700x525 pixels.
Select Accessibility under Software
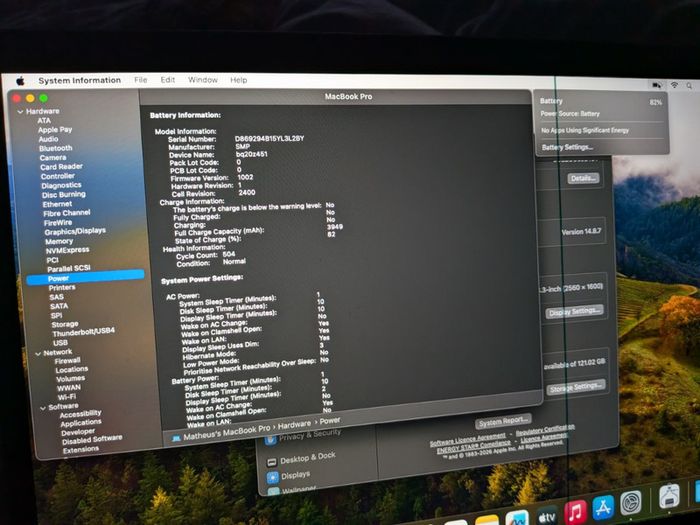coord(80,414)
